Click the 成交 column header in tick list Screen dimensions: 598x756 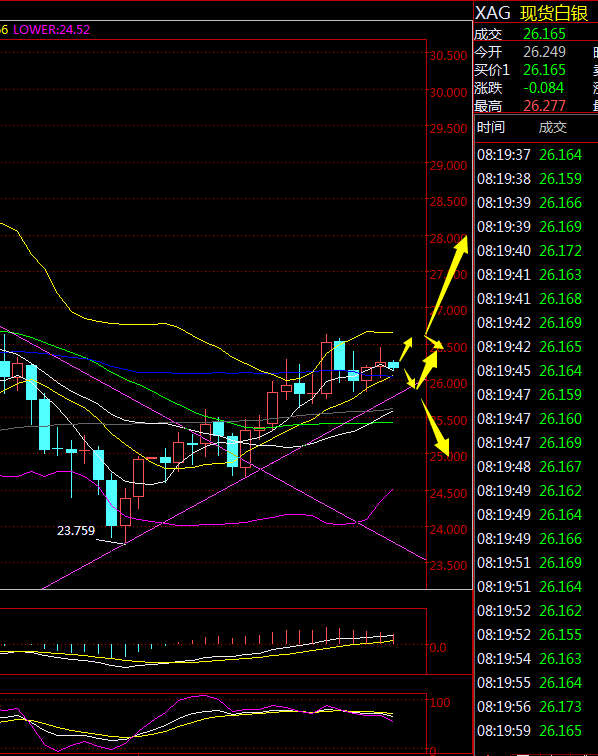coord(553,127)
